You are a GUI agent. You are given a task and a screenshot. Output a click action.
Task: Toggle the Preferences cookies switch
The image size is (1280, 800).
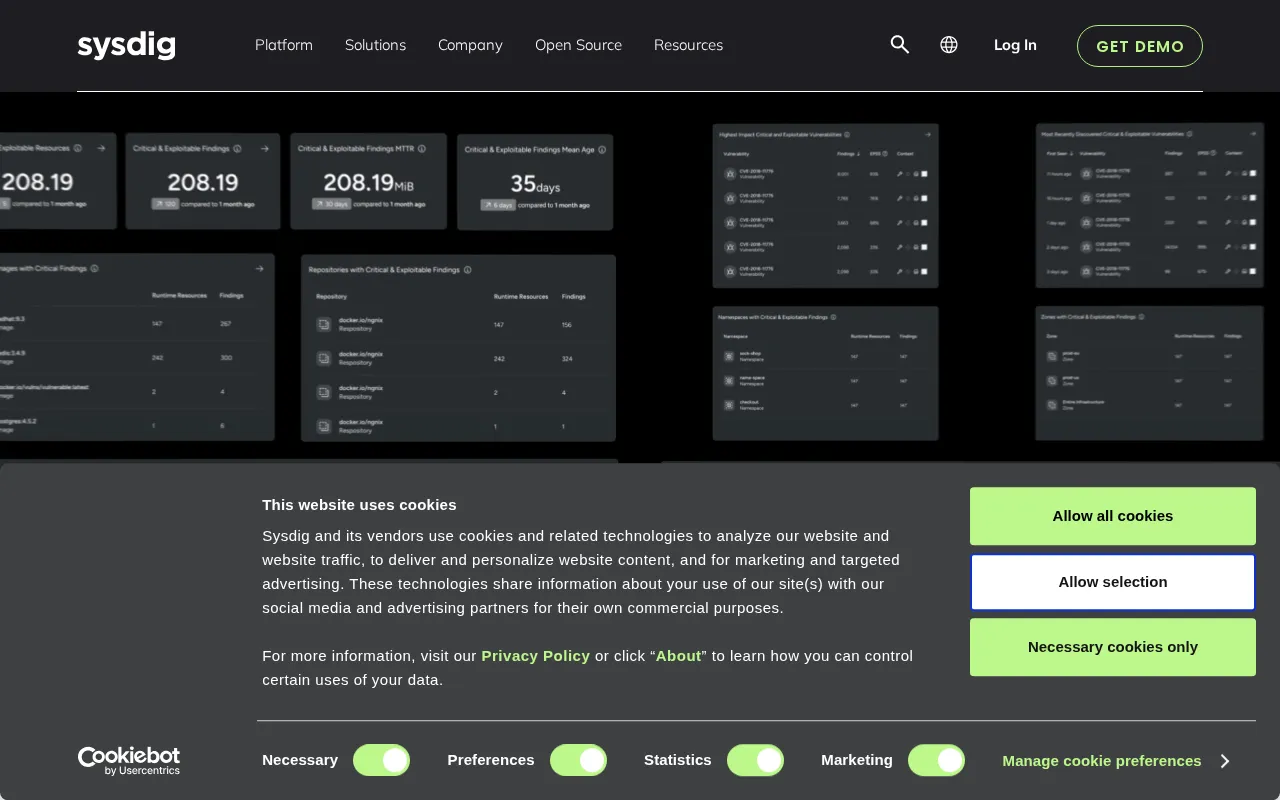[x=578, y=760]
